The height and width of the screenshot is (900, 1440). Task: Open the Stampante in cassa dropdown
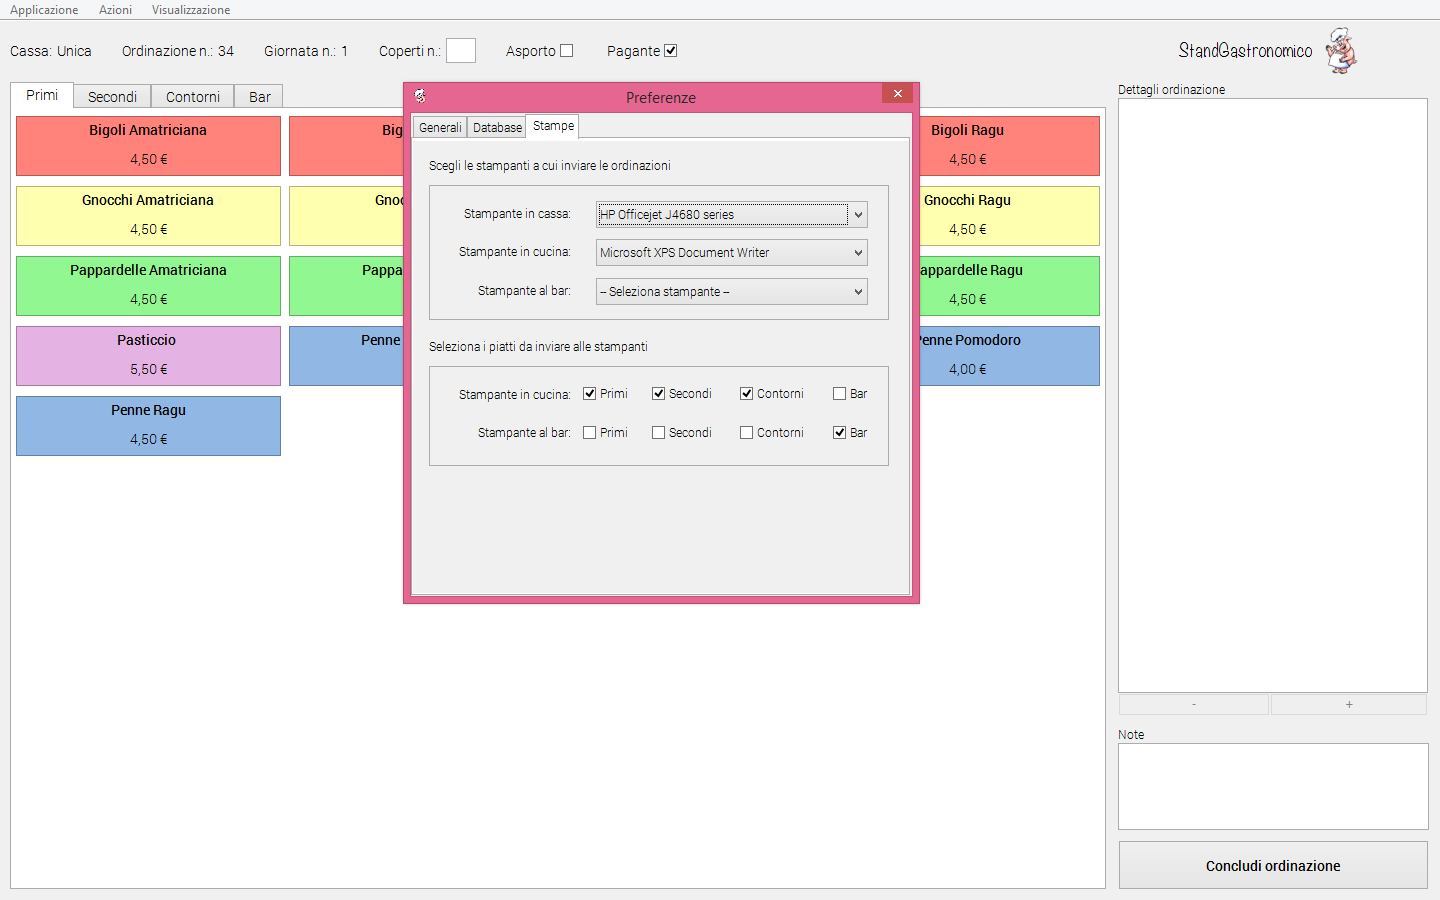732,214
